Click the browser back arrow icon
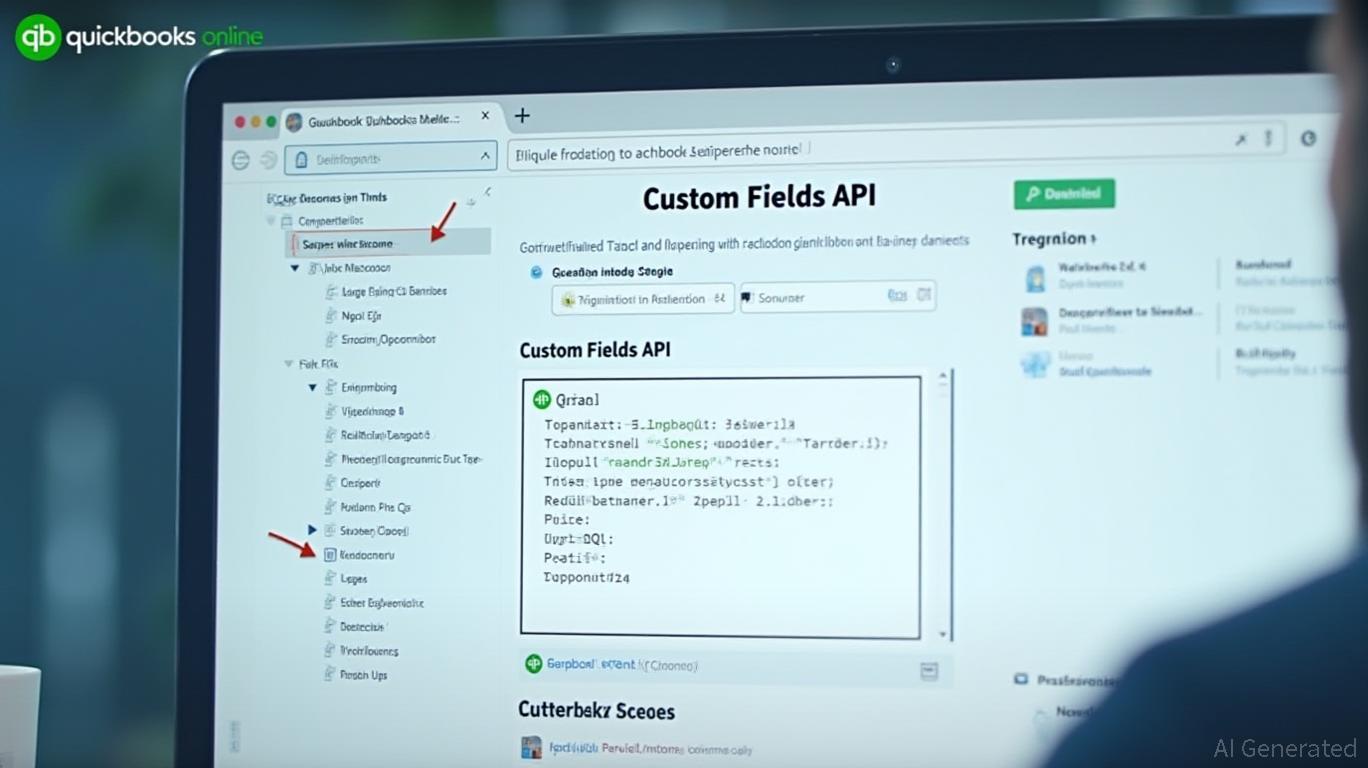 240,159
